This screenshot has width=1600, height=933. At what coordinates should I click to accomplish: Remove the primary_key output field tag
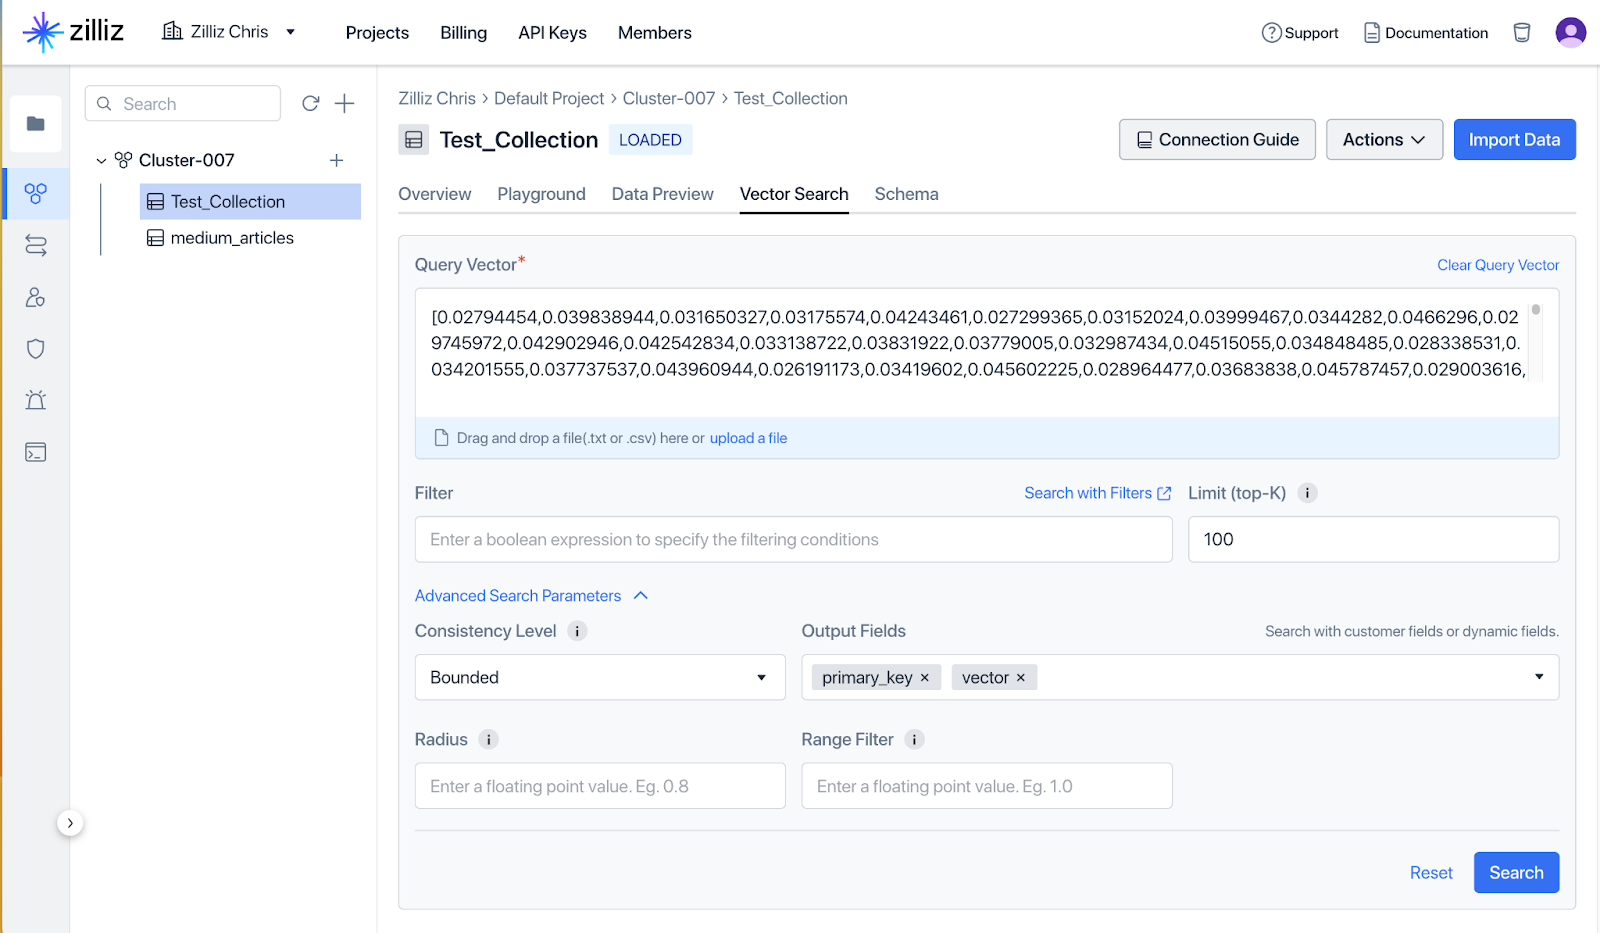926,677
